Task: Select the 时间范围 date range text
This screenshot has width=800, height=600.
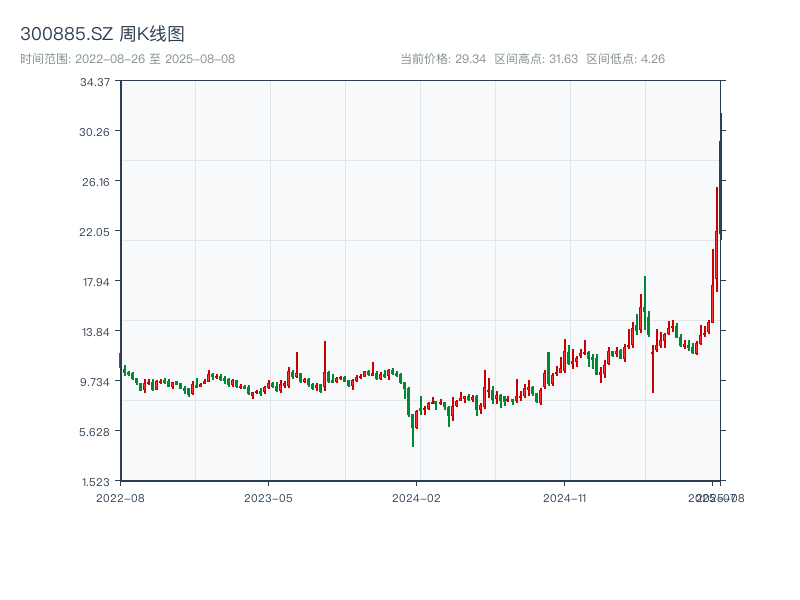Action: (128, 59)
